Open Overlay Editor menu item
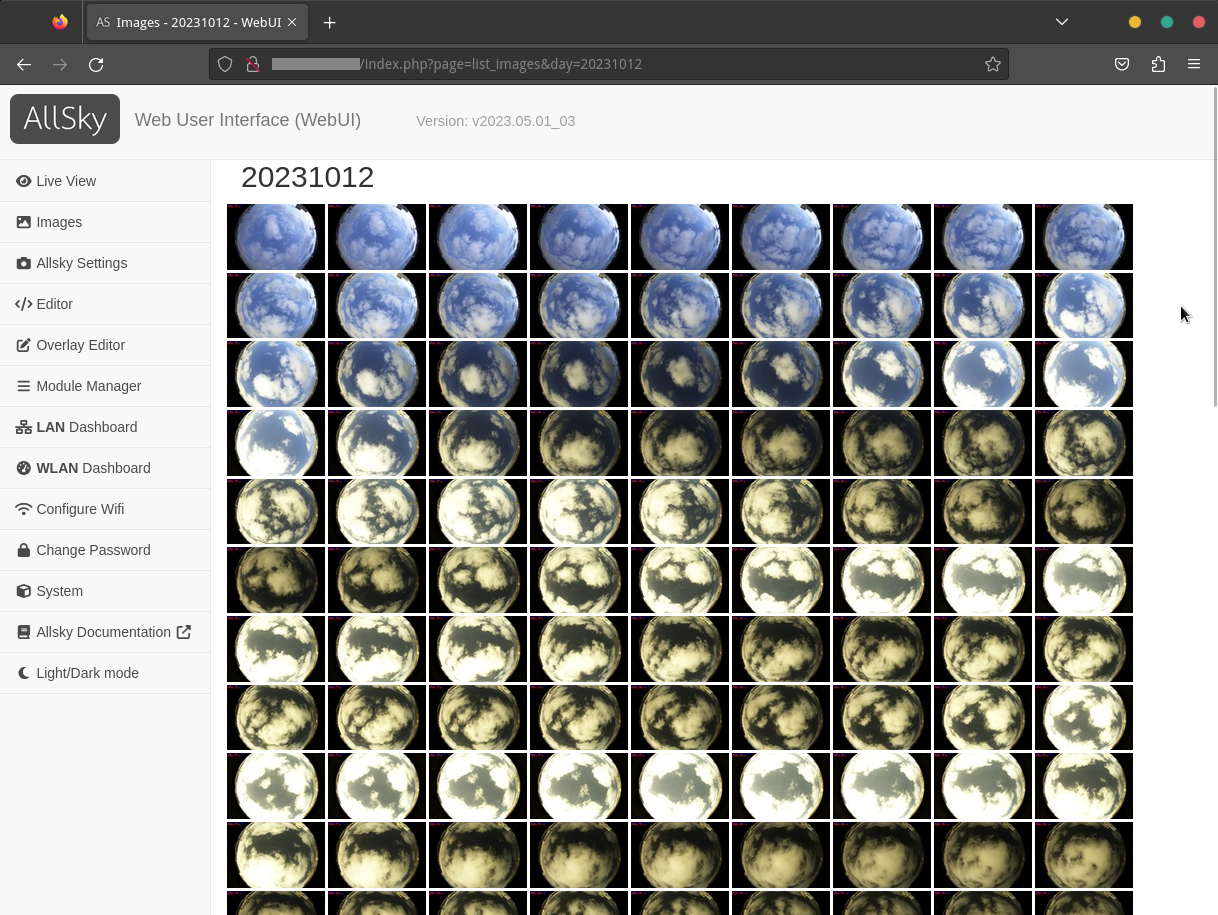The width and height of the screenshot is (1218, 915). (105, 345)
